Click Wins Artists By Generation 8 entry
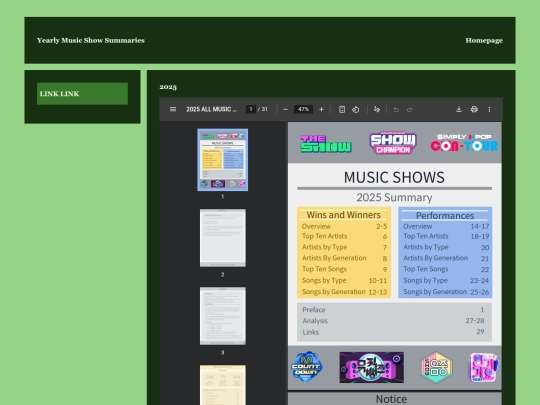This screenshot has width=540, height=405. click(344, 258)
